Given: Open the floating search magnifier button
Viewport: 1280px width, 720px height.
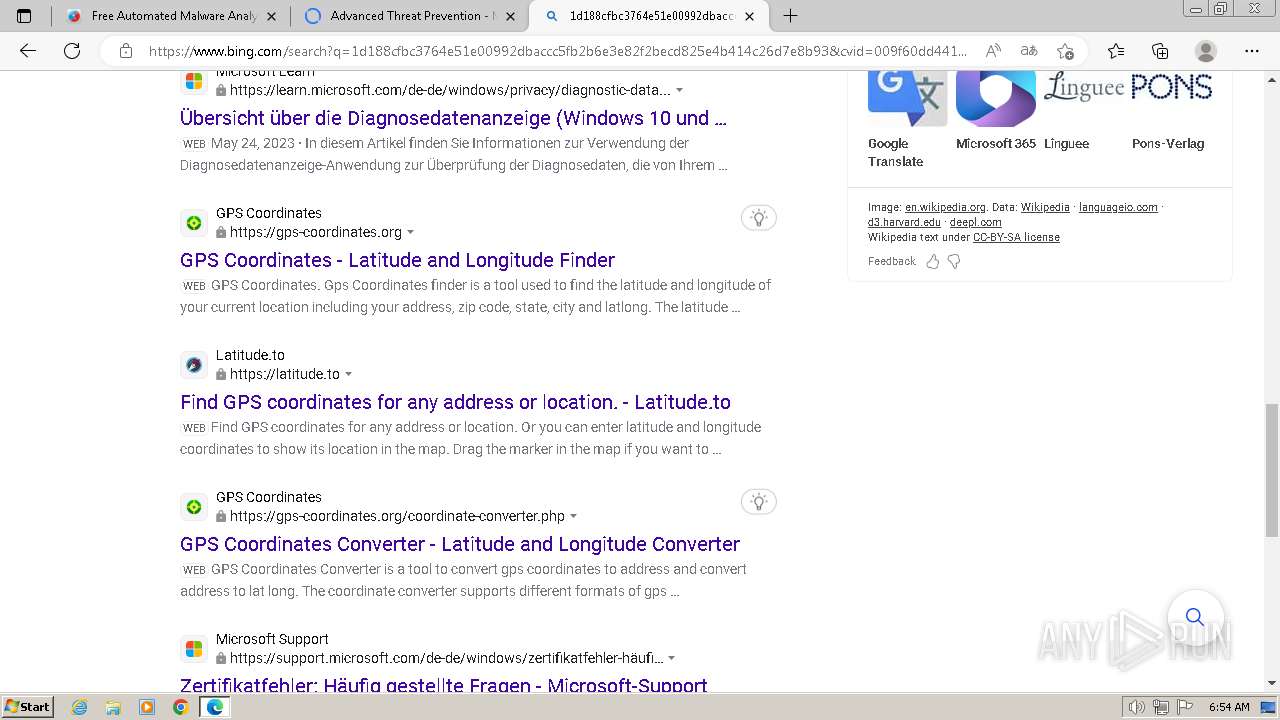Looking at the screenshot, I should (1195, 616).
